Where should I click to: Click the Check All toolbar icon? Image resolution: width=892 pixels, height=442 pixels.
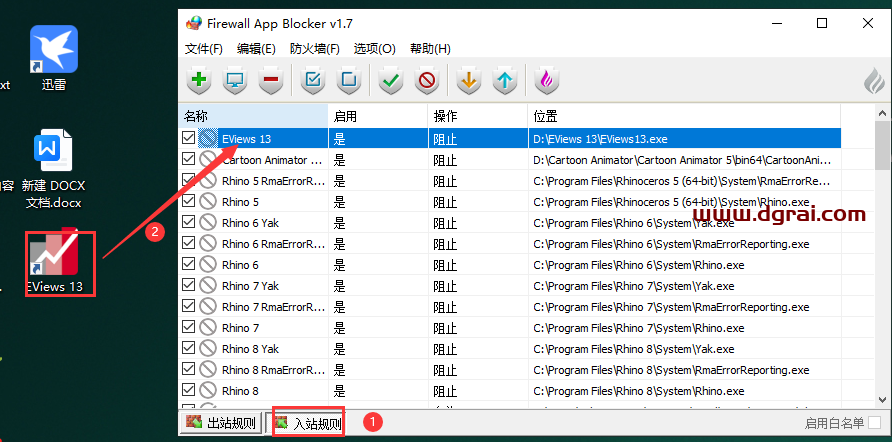[x=312, y=81]
